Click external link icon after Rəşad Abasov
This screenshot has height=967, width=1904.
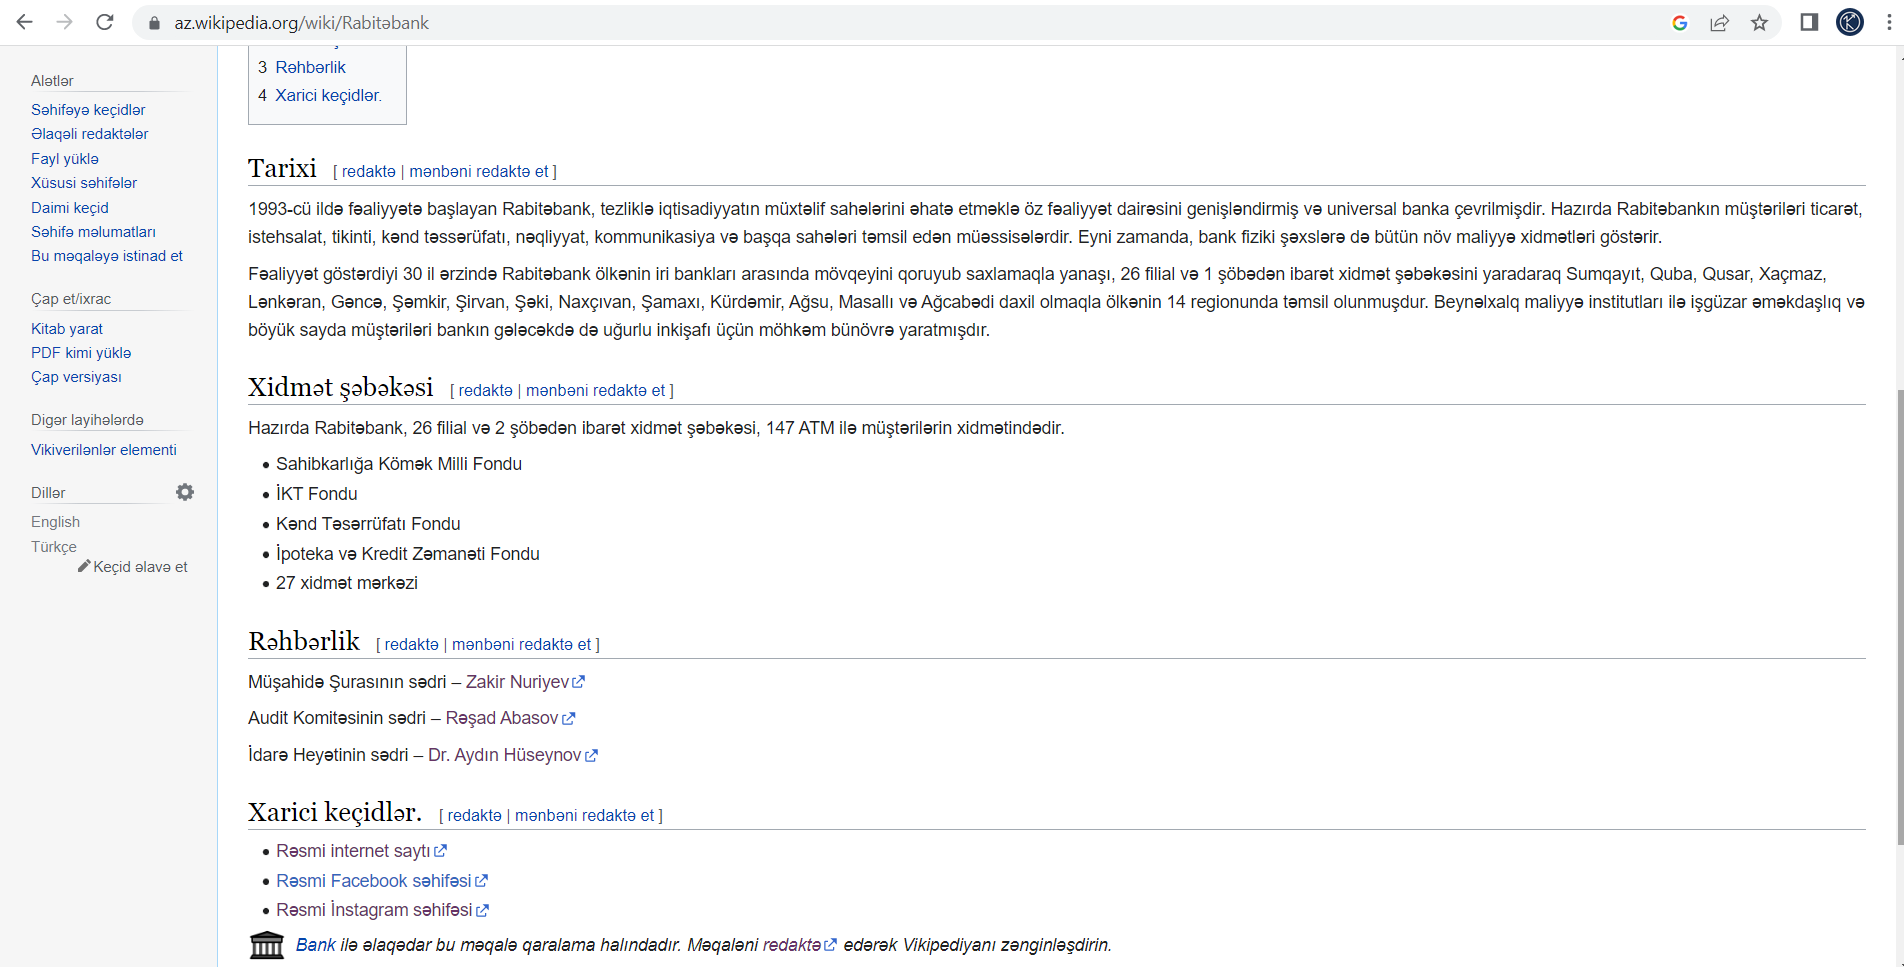(x=569, y=718)
